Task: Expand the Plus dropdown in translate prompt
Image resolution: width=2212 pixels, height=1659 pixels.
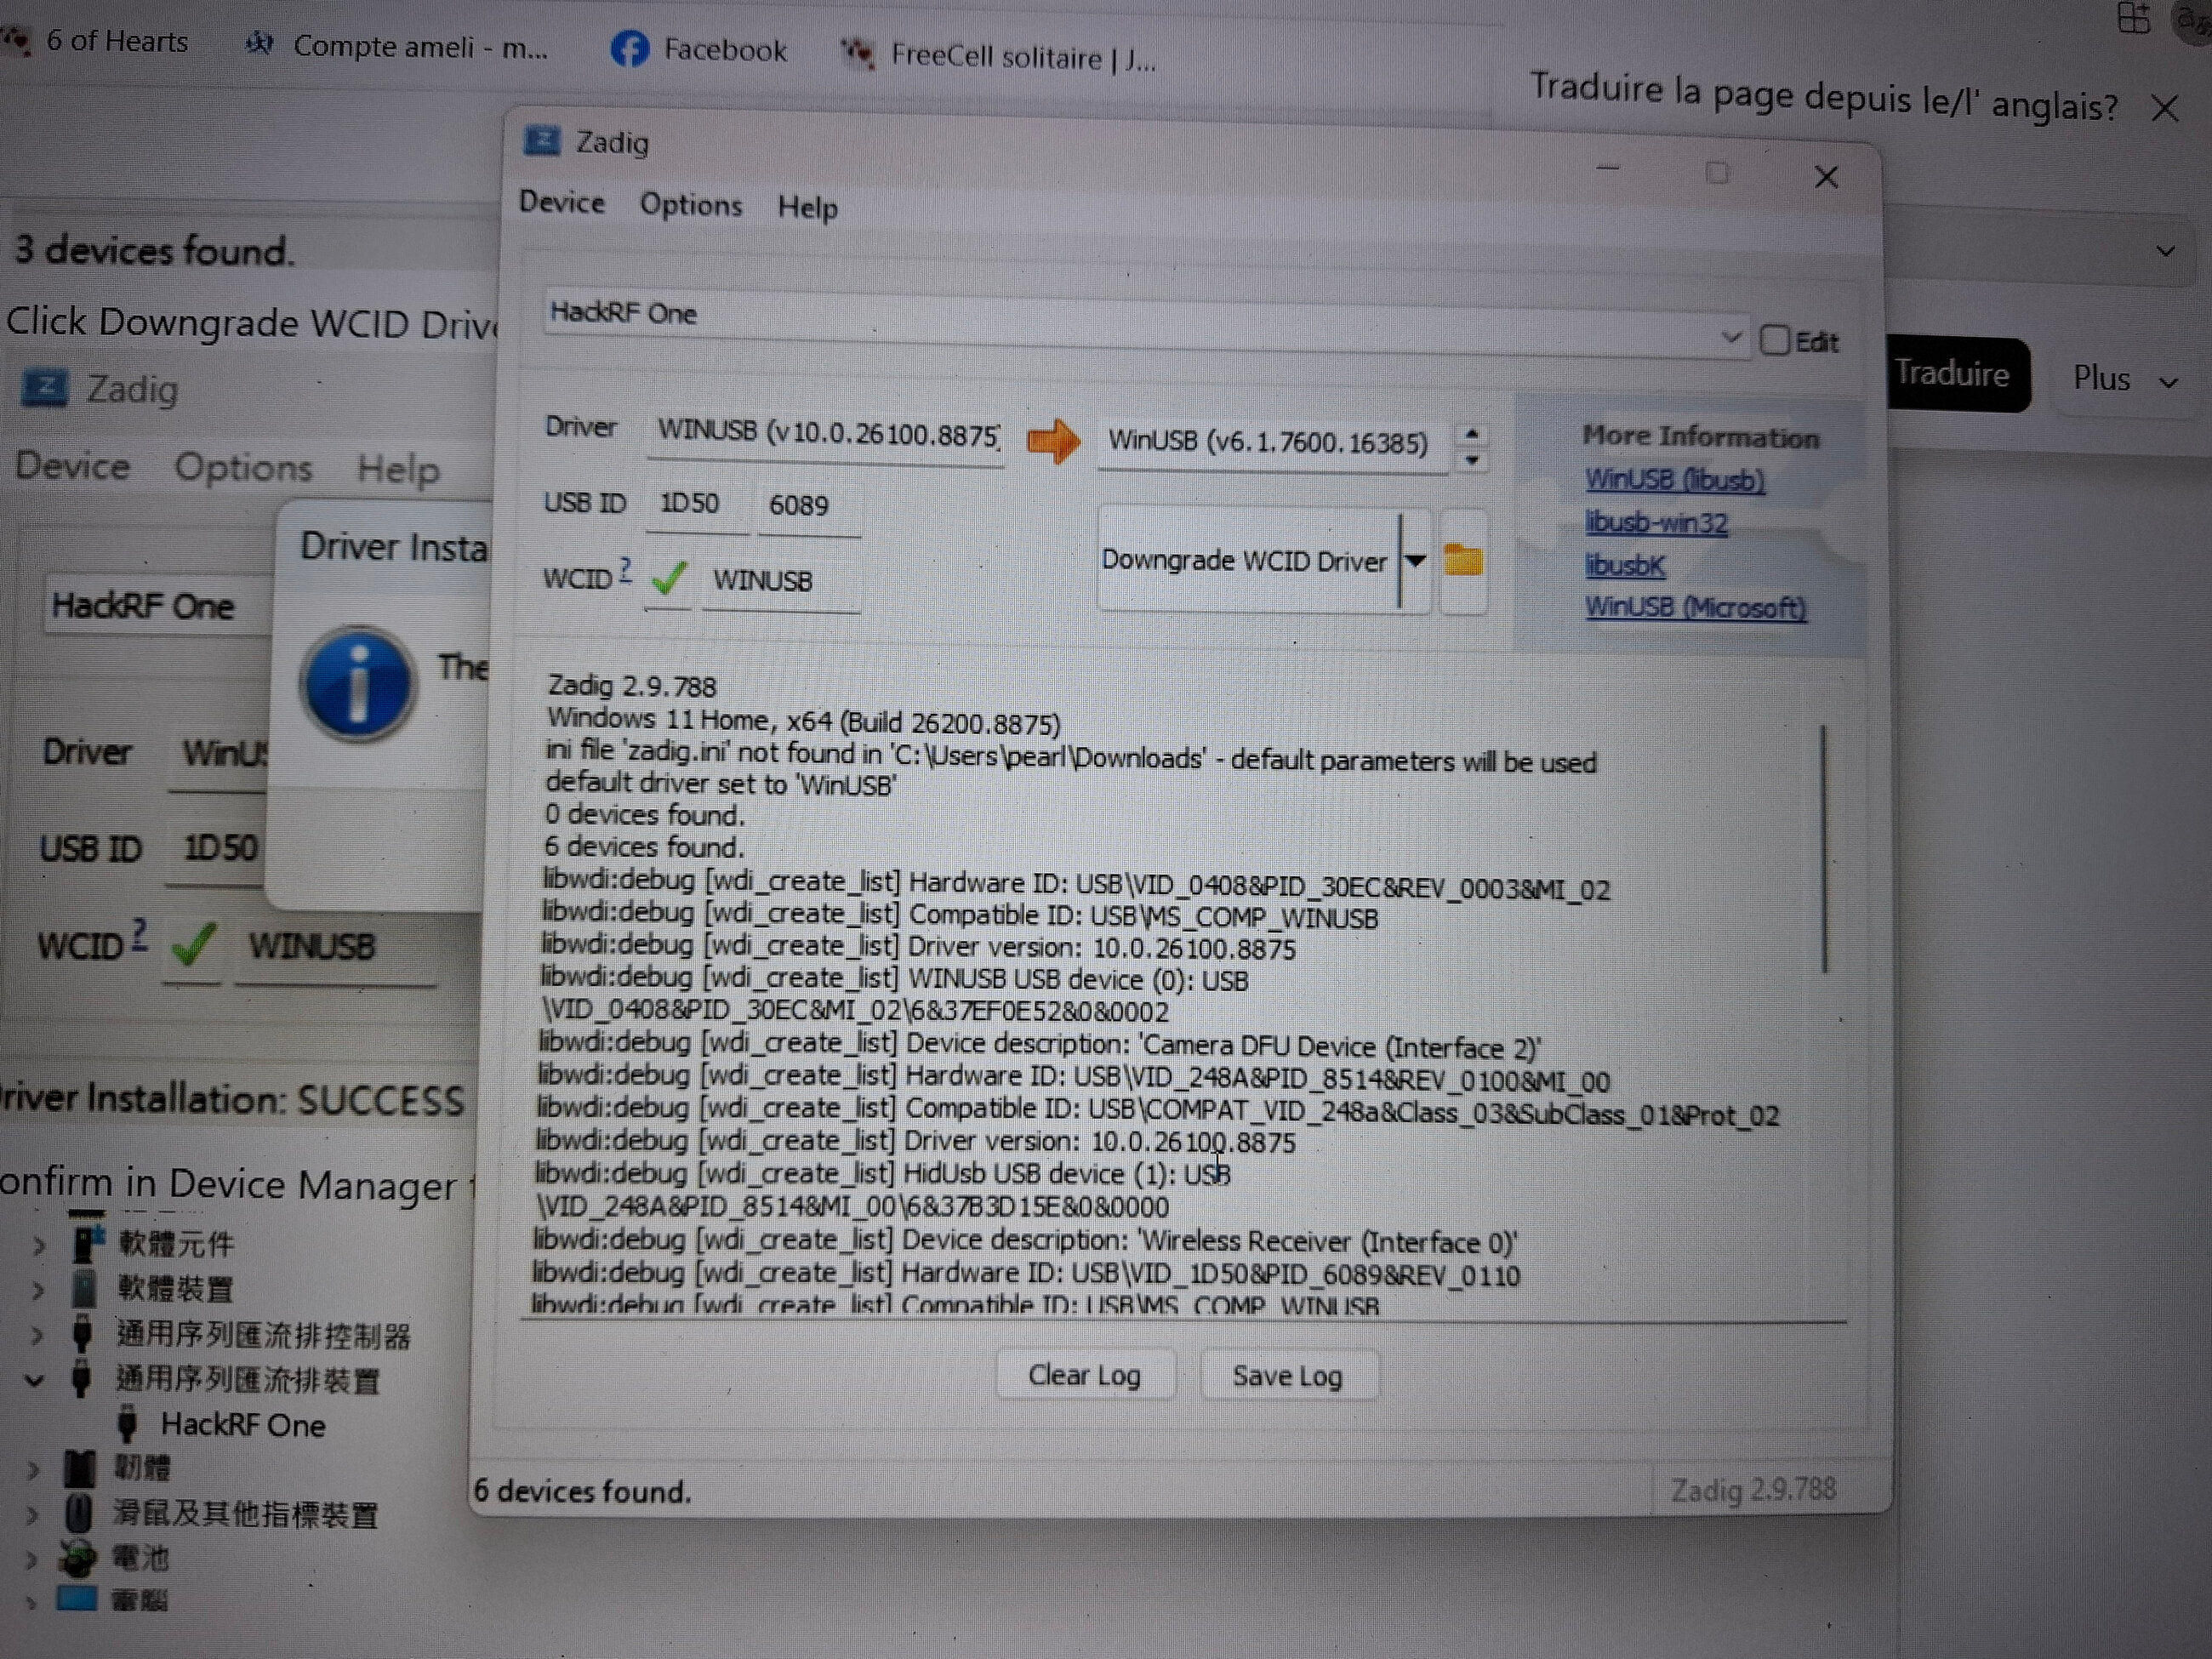Action: 2124,379
